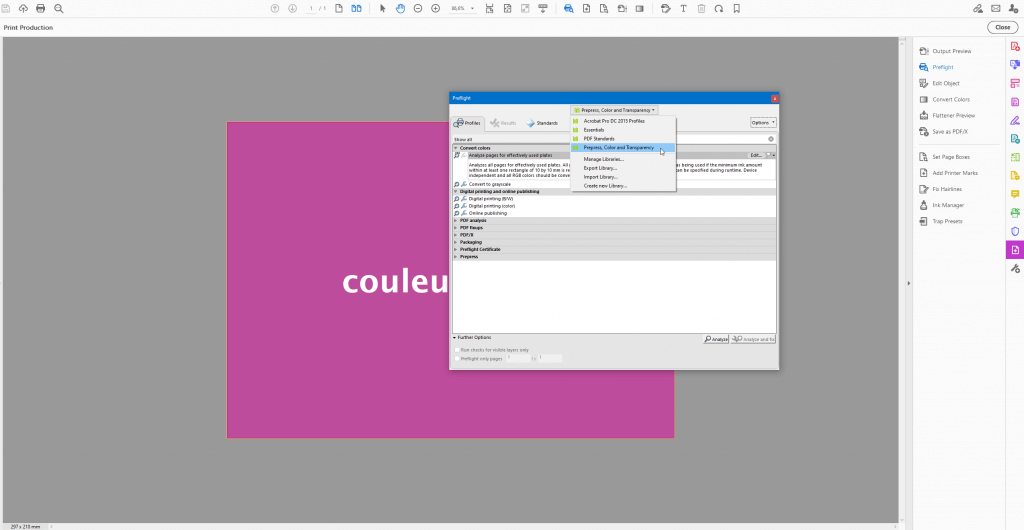The width and height of the screenshot is (1024, 530).
Task: Click the Zoom In plus icon
Action: point(435,8)
